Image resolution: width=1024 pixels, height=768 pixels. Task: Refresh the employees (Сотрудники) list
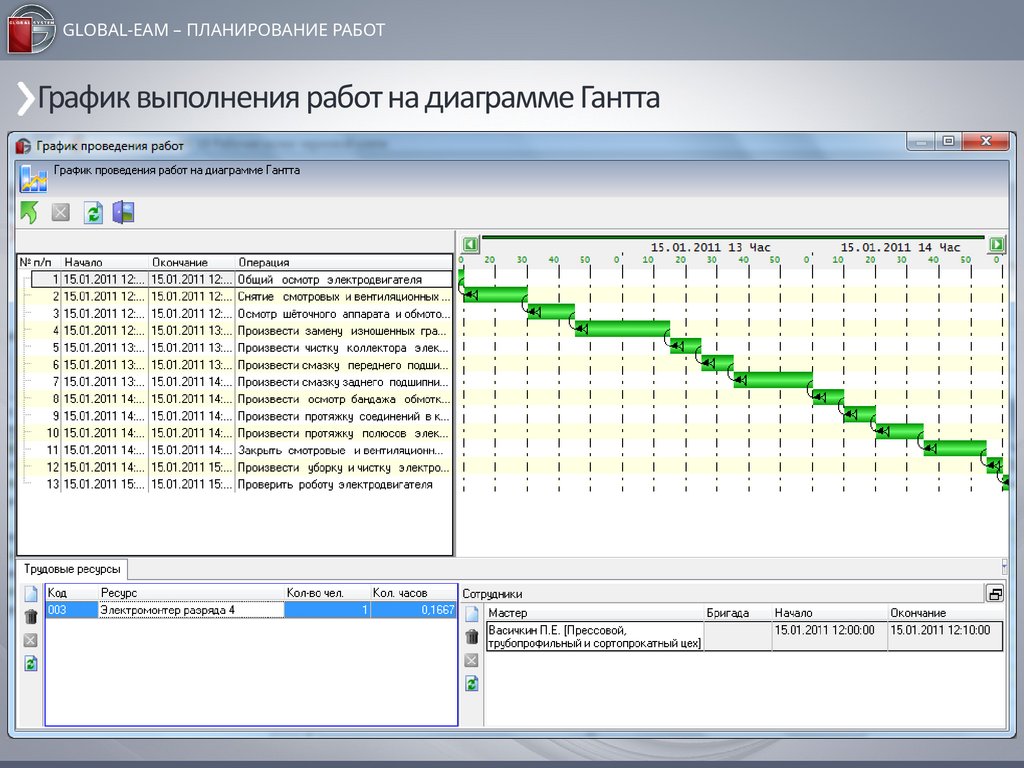pyautogui.click(x=472, y=683)
